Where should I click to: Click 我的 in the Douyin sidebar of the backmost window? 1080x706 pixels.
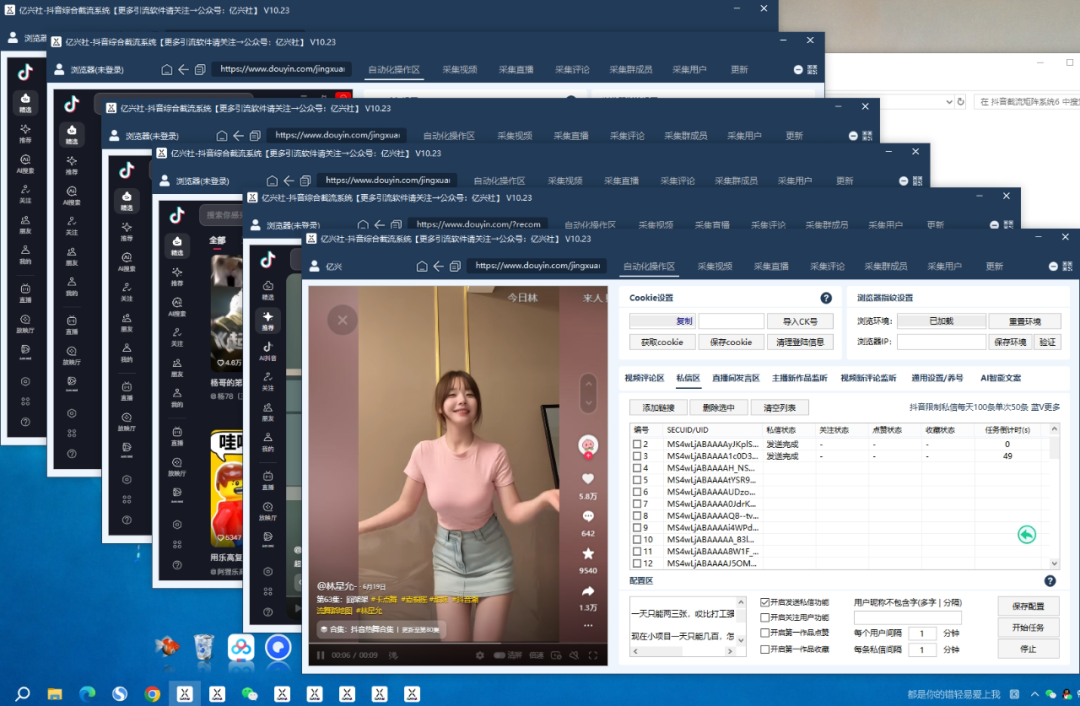coord(25,254)
